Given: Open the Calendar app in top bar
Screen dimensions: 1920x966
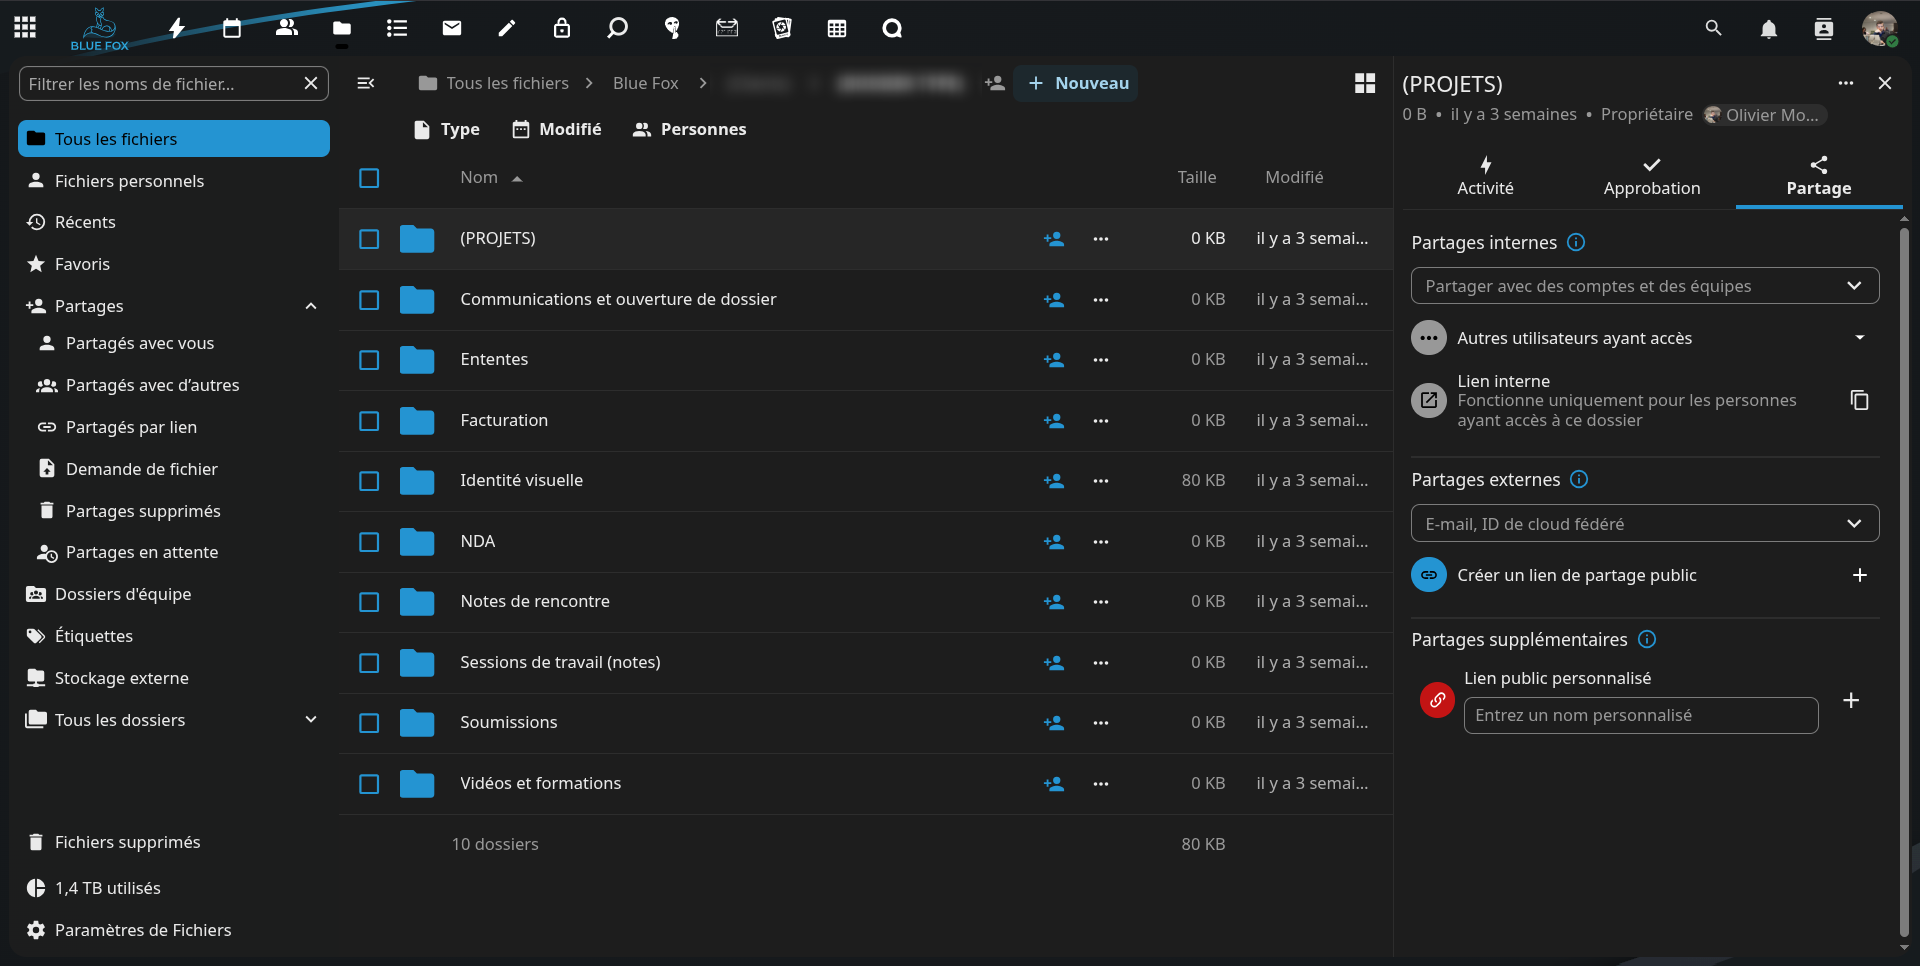Looking at the screenshot, I should click(232, 28).
